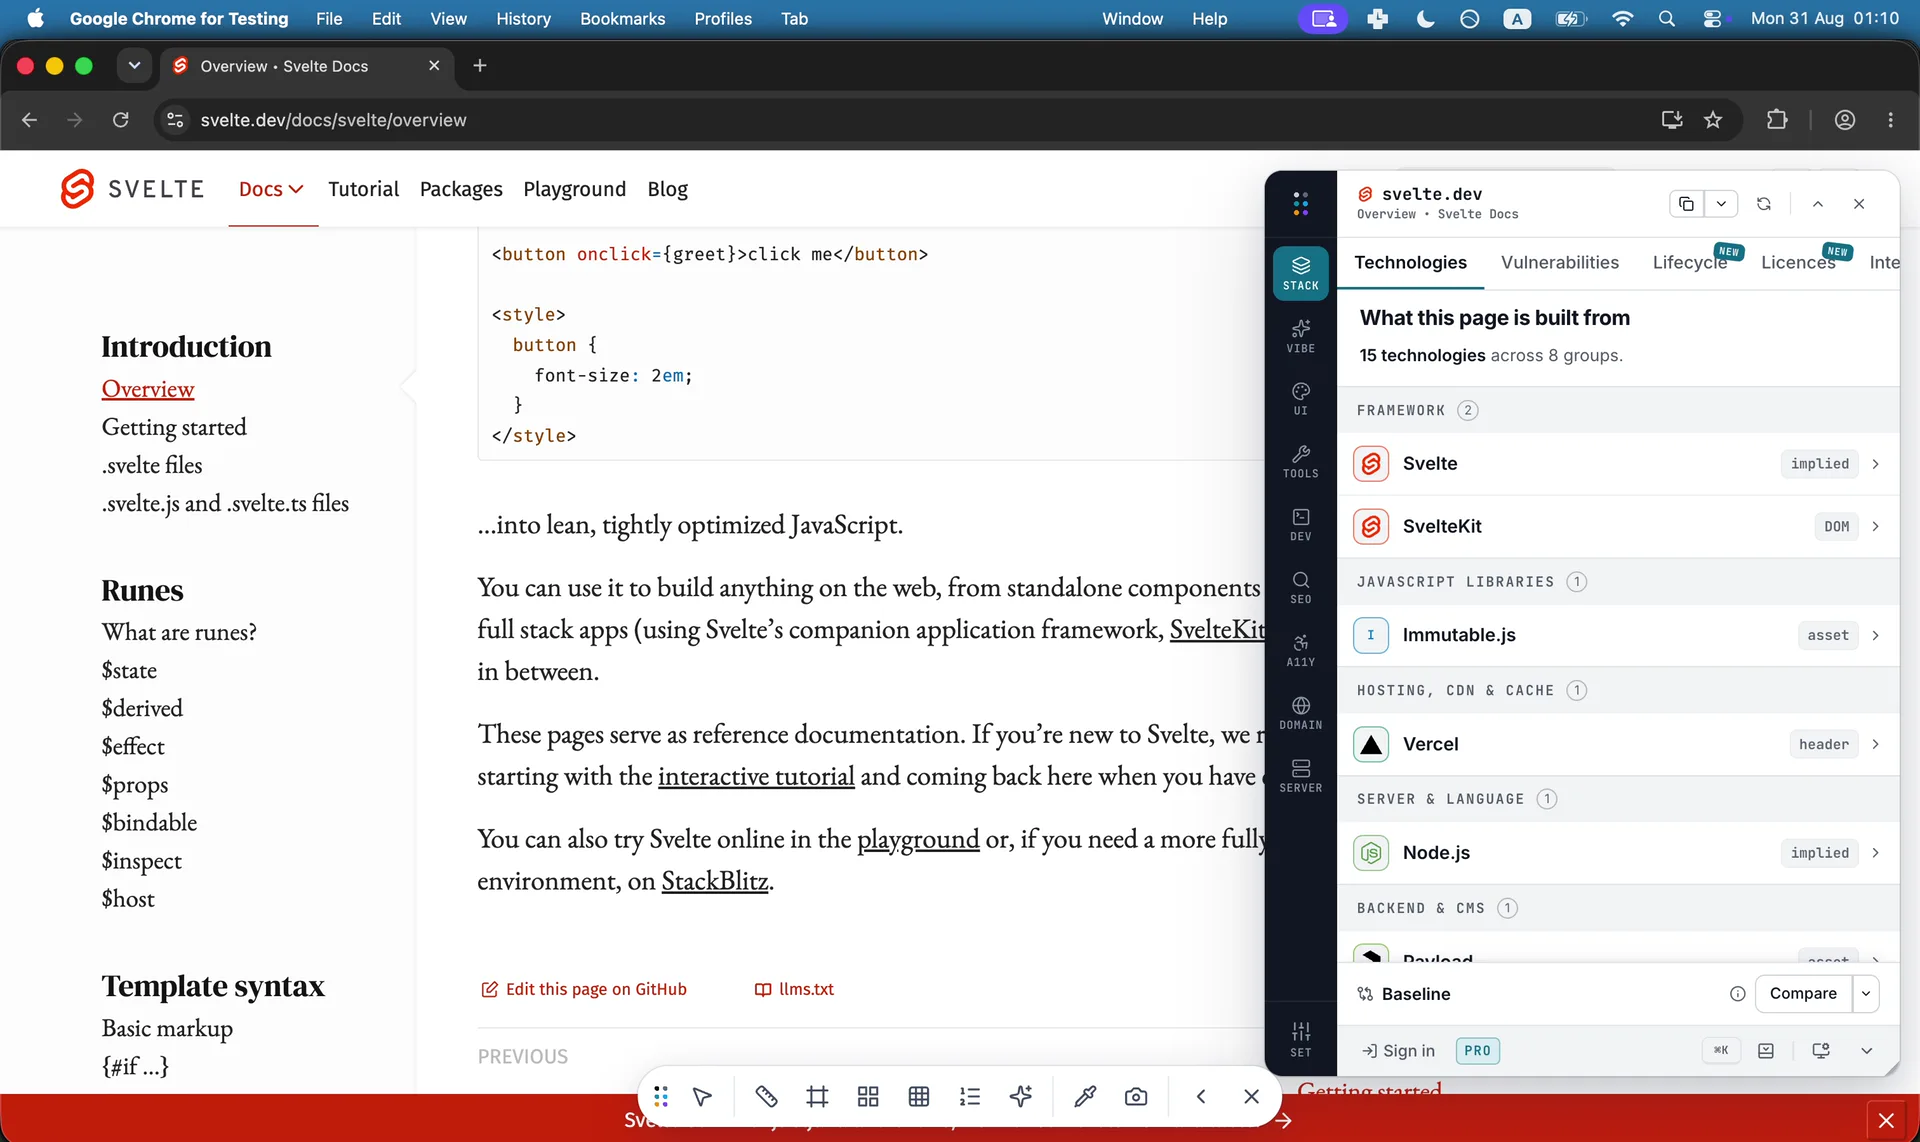Image resolution: width=1920 pixels, height=1142 pixels.
Task: Open the StackBlitz link
Action: [x=715, y=881]
